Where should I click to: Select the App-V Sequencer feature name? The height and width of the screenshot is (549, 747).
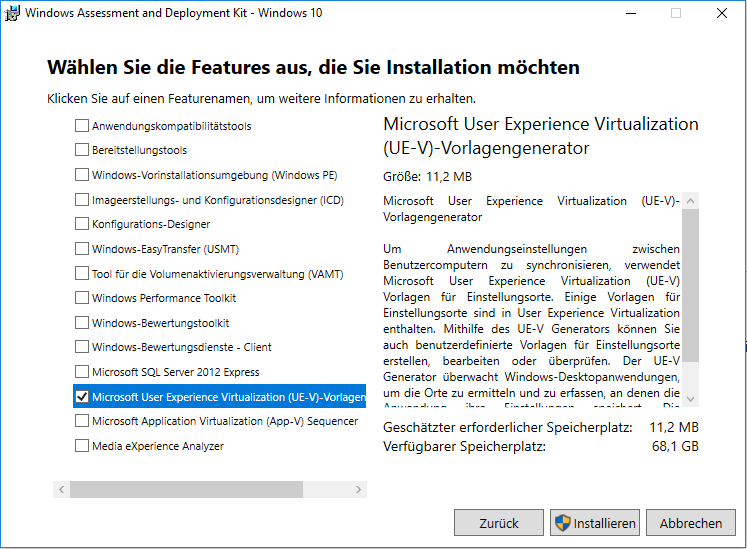pos(225,421)
